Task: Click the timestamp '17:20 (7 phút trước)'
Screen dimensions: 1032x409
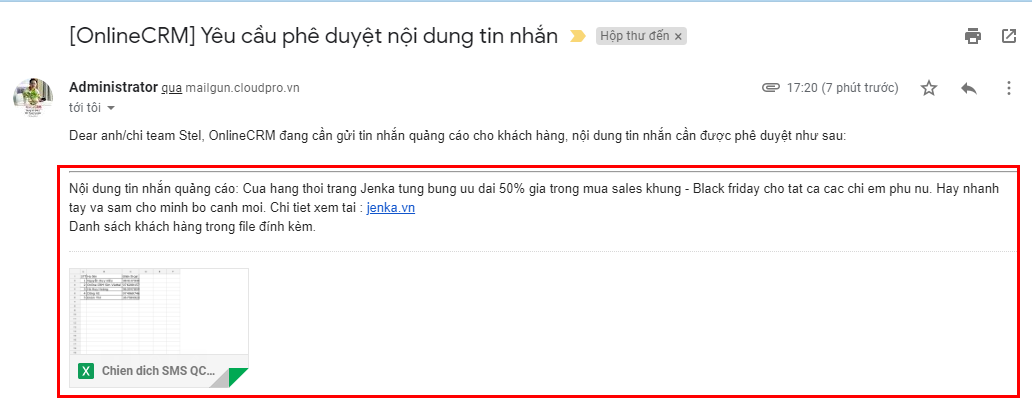Action: 842,88
